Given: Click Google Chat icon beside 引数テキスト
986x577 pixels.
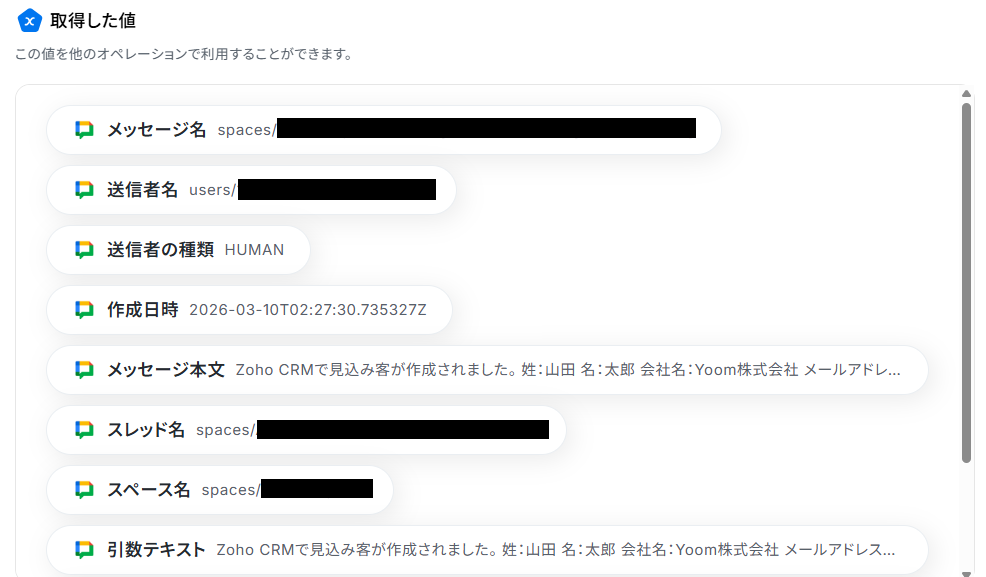Looking at the screenshot, I should (84, 550).
